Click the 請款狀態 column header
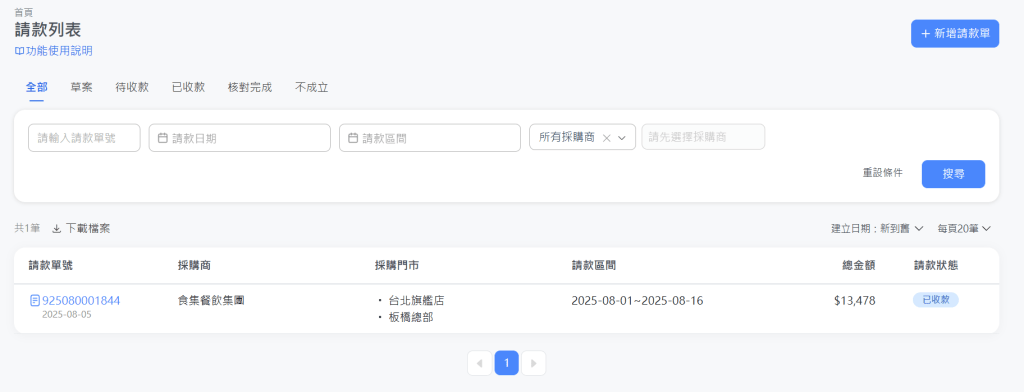The width and height of the screenshot is (1024, 392). tap(936, 265)
